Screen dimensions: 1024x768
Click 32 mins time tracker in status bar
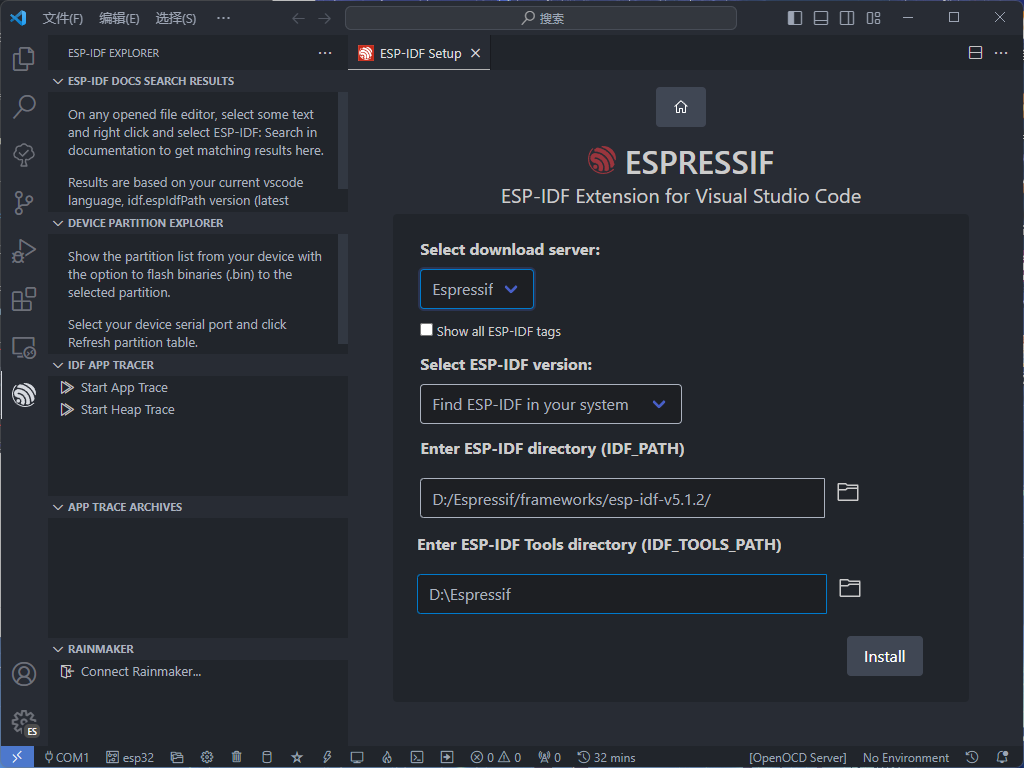click(x=607, y=757)
